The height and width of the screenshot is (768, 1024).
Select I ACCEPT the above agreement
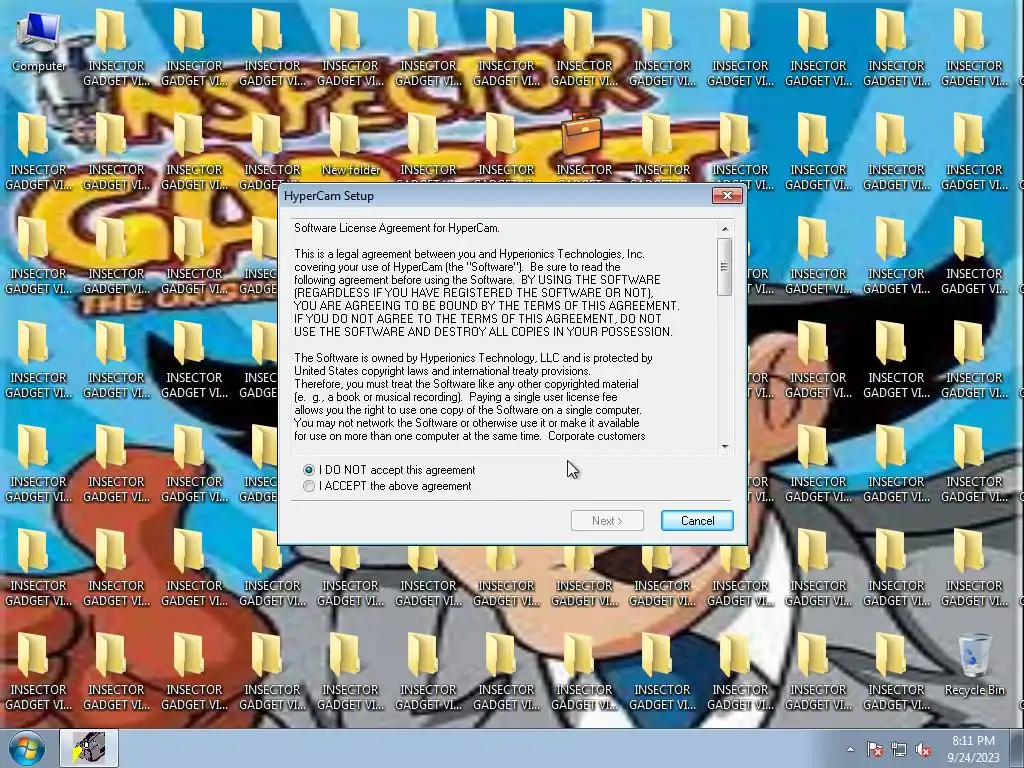pyautogui.click(x=388, y=487)
